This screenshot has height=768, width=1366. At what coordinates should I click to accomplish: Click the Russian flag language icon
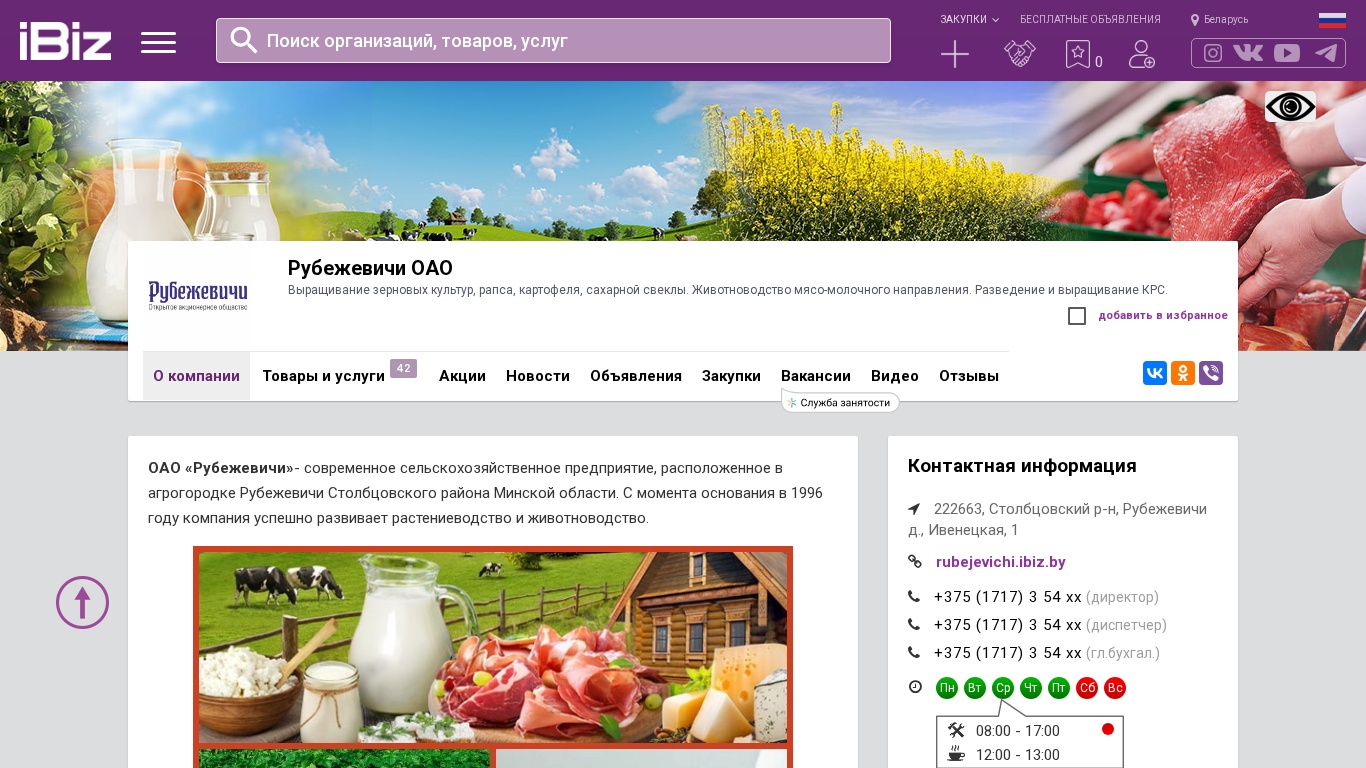1332,20
